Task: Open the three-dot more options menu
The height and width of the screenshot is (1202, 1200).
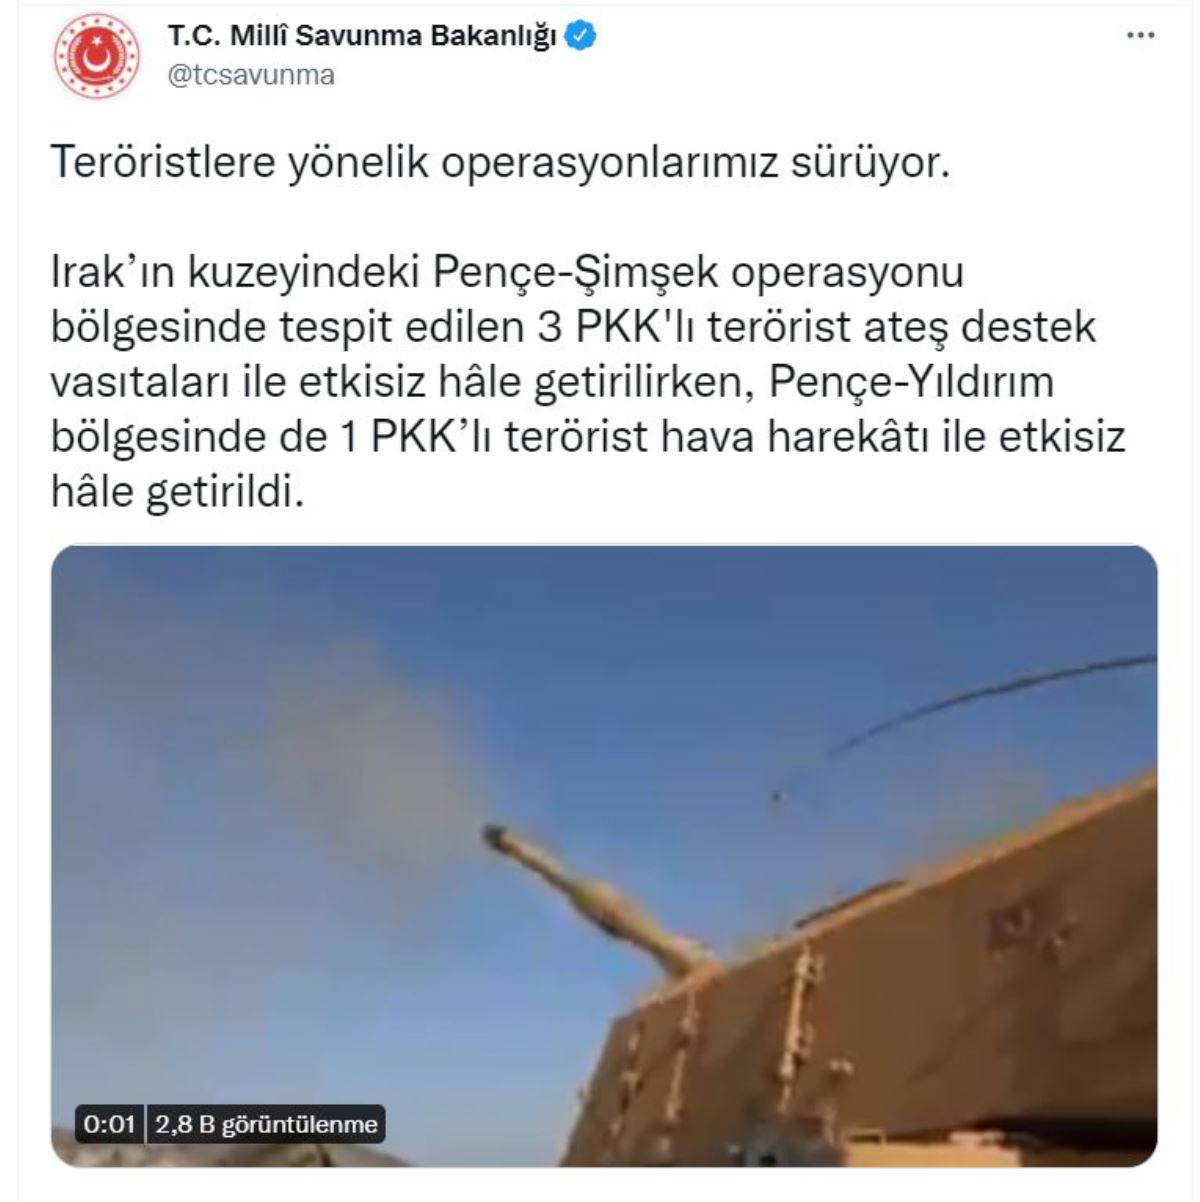Action: [1140, 36]
